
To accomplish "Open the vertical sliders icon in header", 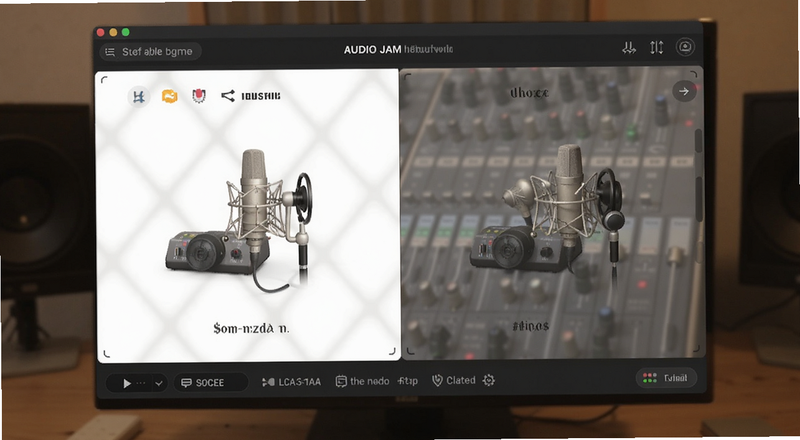I will point(657,48).
